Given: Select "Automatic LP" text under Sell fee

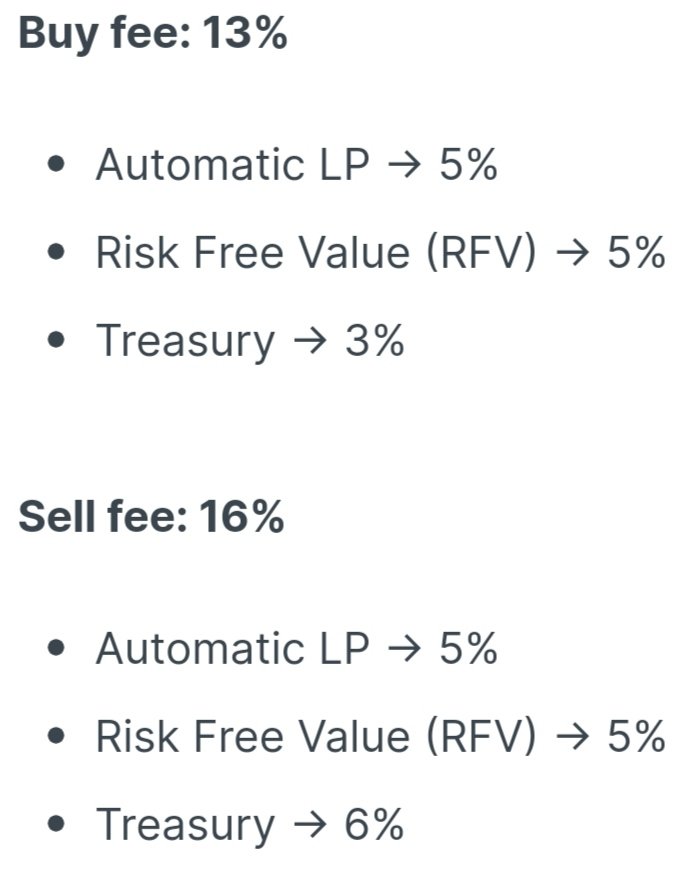Looking at the screenshot, I should [232, 648].
